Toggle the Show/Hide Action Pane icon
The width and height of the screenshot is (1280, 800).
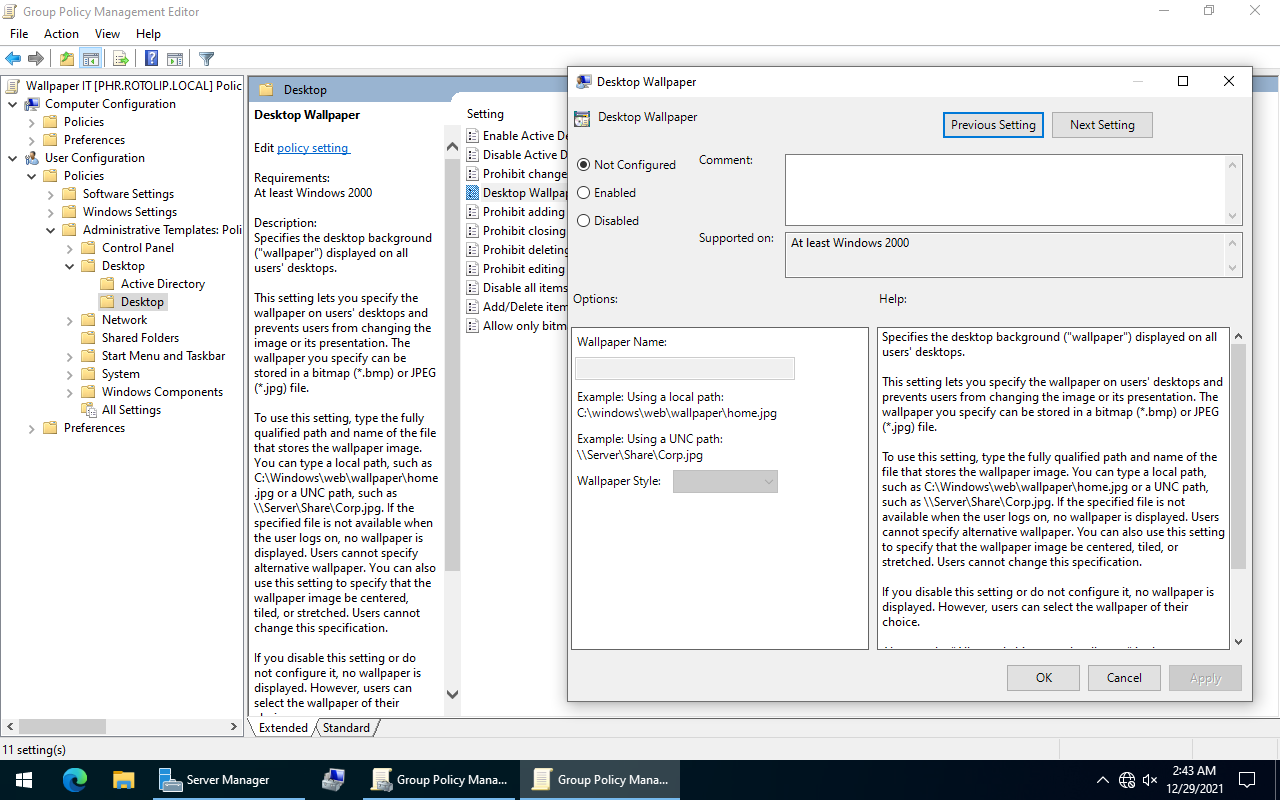(175, 59)
